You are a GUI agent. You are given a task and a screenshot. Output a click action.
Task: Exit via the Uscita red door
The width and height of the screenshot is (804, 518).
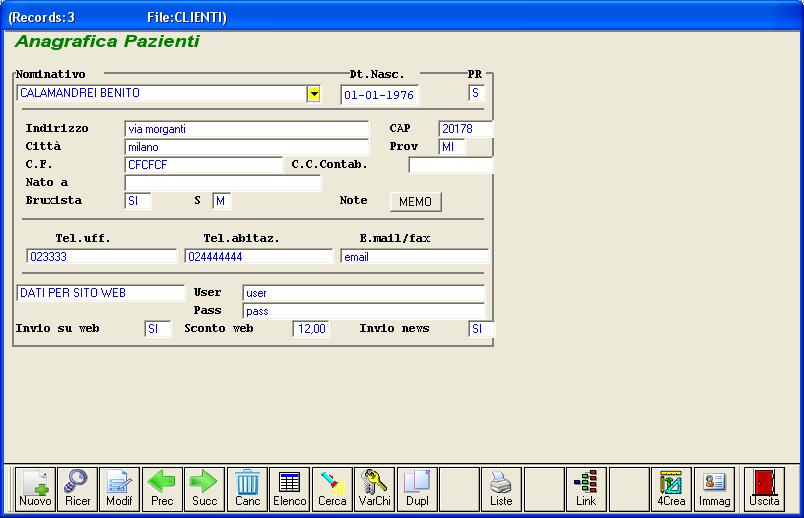[764, 489]
